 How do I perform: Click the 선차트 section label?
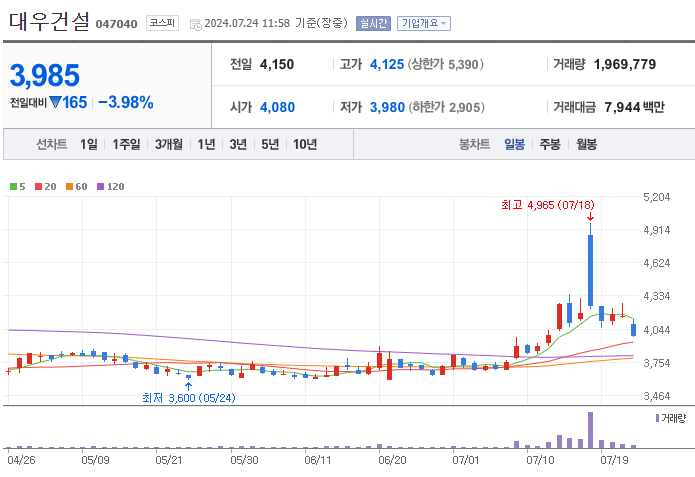[51, 144]
